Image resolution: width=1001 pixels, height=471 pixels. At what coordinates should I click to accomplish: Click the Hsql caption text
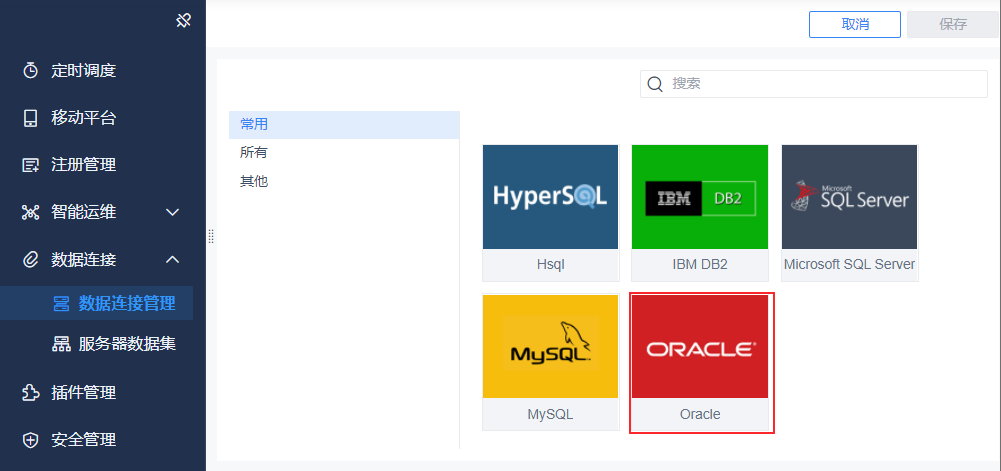(x=550, y=264)
